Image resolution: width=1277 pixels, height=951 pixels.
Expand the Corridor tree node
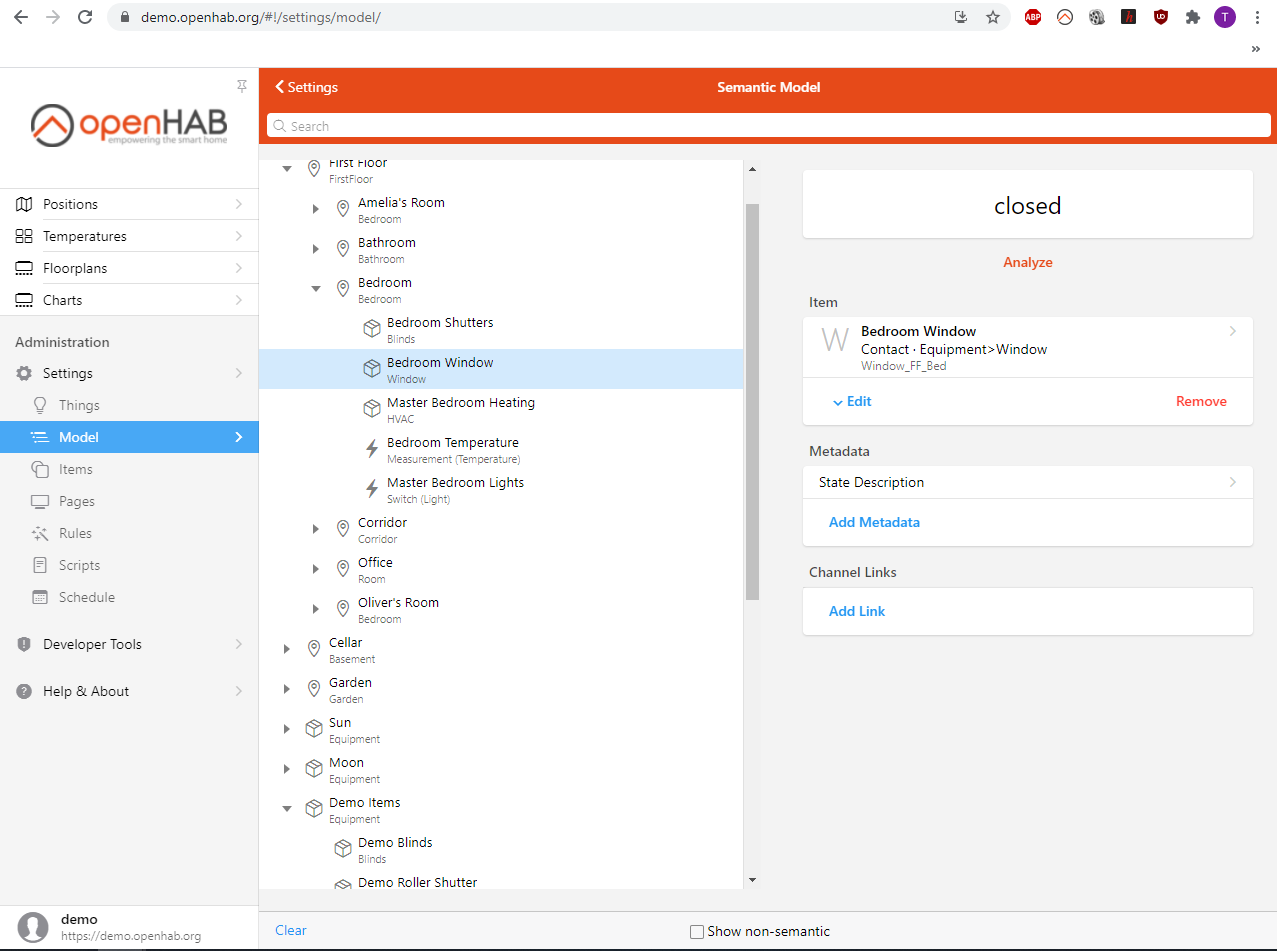click(x=316, y=529)
